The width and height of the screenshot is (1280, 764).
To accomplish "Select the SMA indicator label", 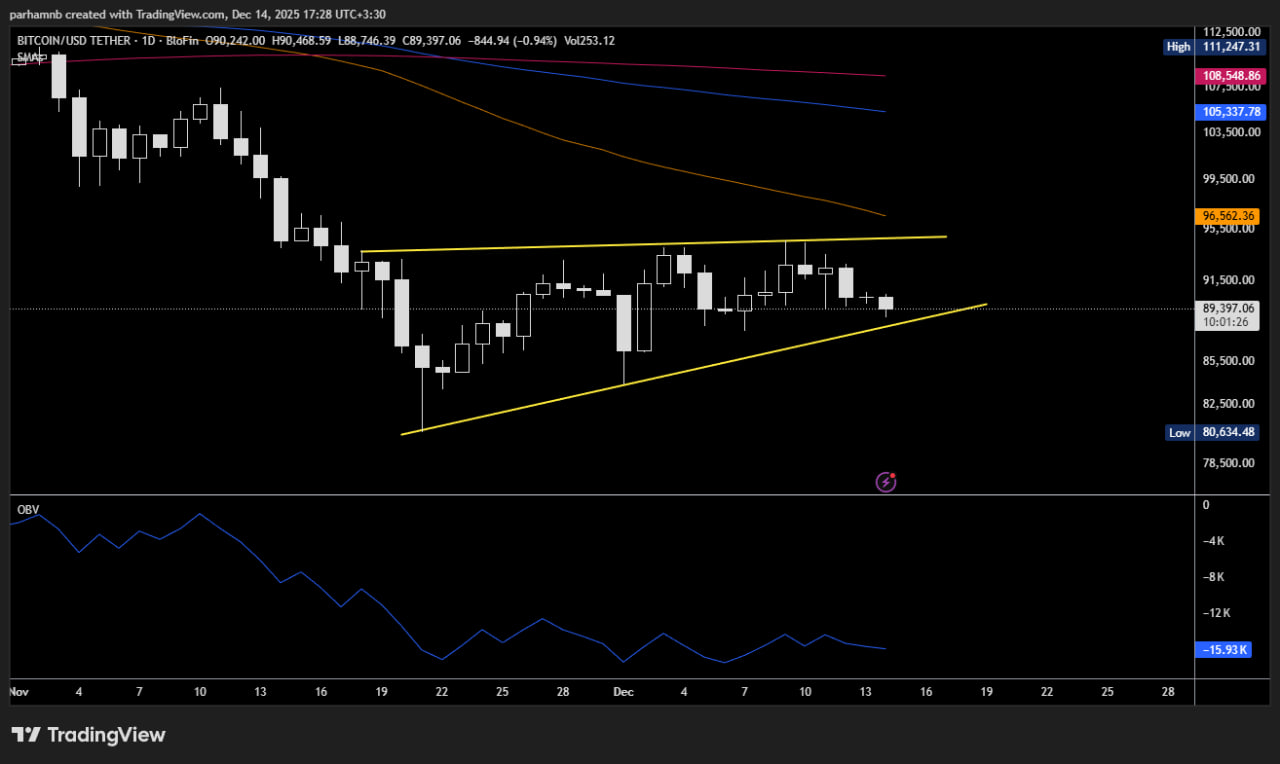I will pos(28,58).
